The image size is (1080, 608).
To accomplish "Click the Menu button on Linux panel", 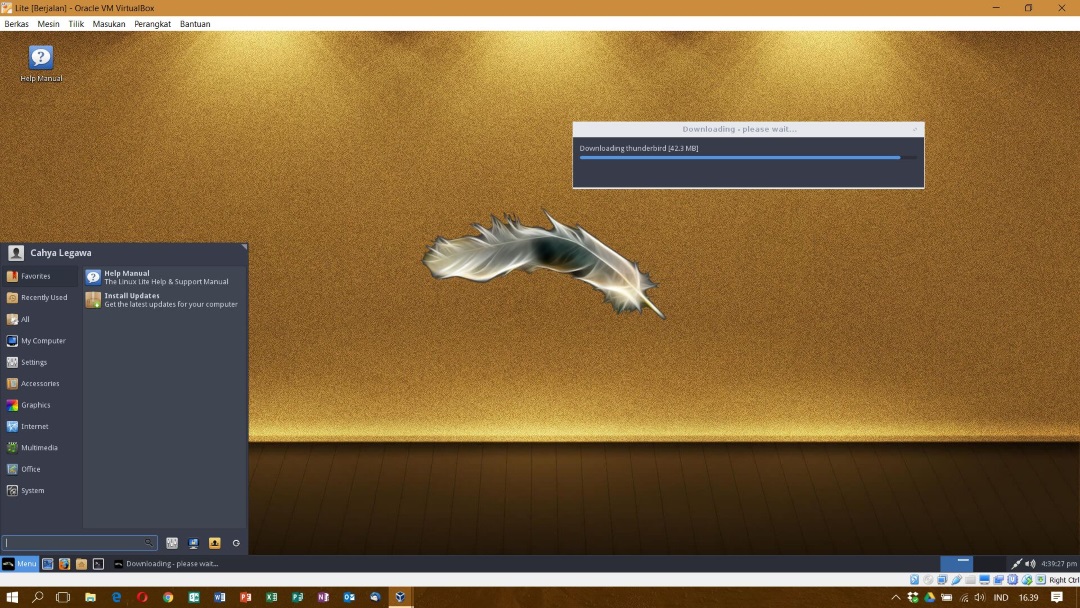I will 20,564.
